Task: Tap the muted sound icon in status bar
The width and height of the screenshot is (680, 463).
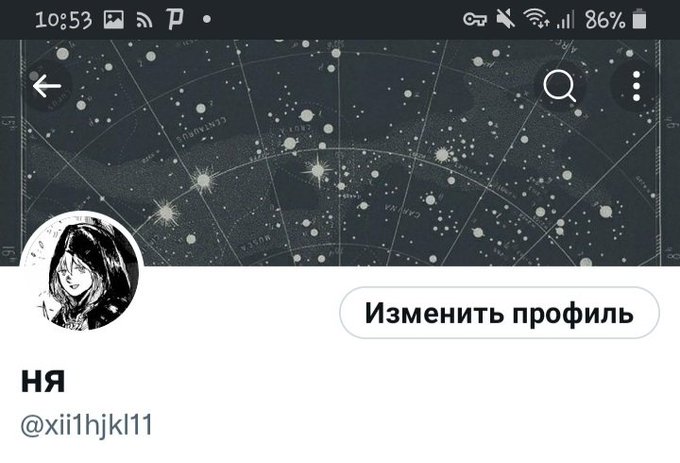Action: [506, 20]
